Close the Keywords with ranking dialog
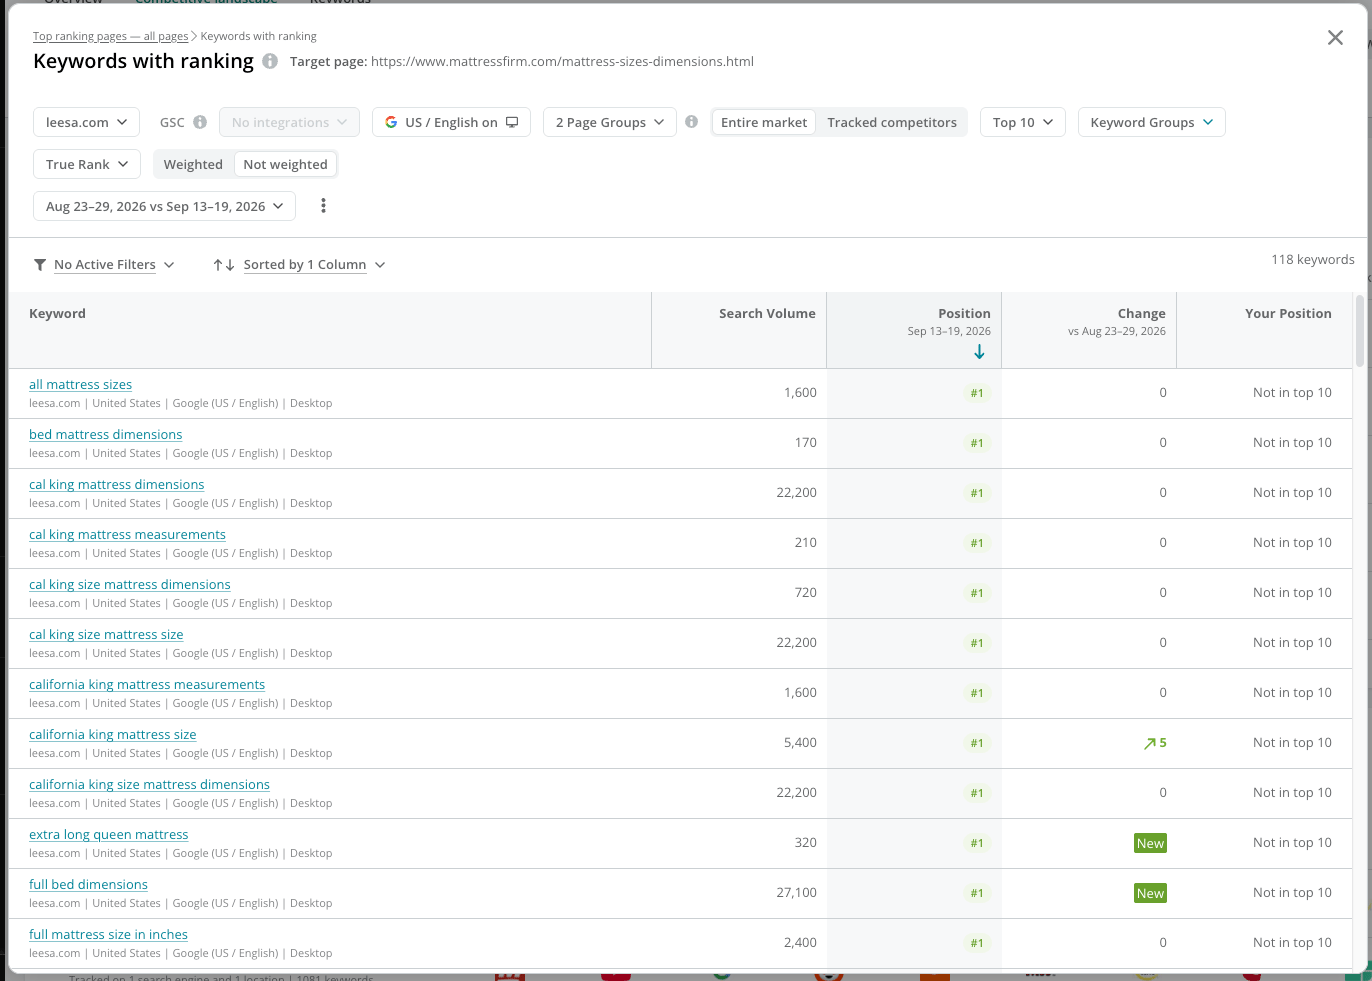The image size is (1372, 981). click(1335, 38)
